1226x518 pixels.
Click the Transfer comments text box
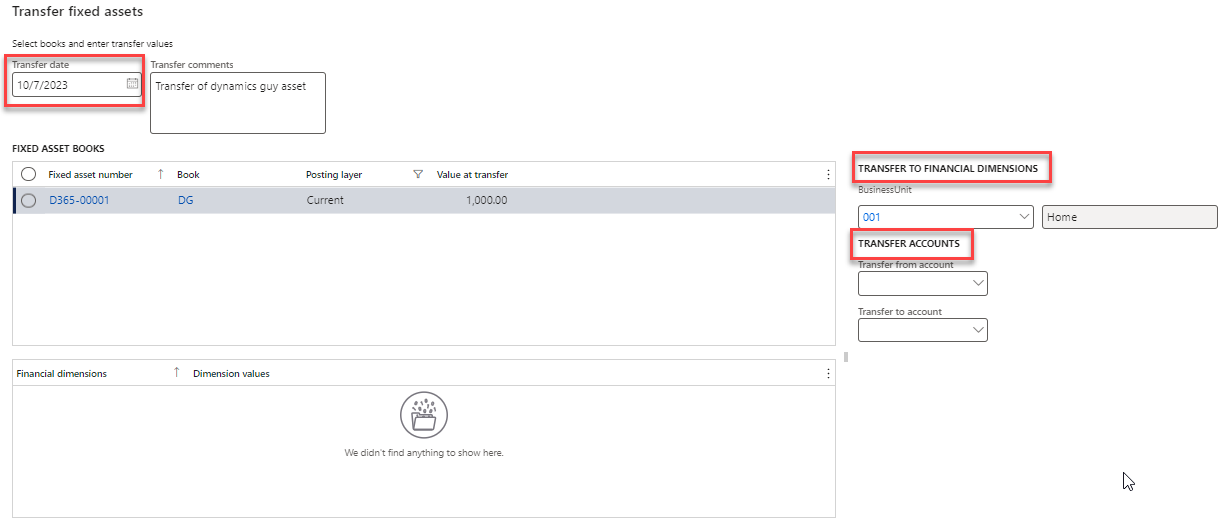click(x=238, y=103)
